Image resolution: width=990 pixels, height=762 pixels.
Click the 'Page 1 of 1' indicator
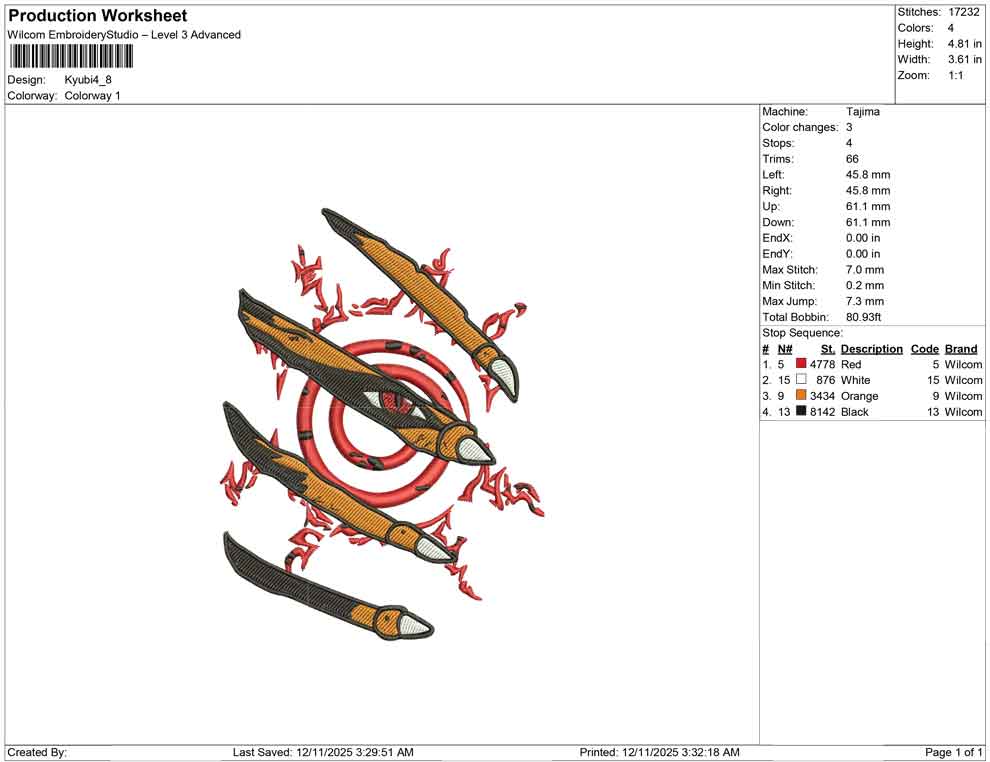[x=953, y=752]
